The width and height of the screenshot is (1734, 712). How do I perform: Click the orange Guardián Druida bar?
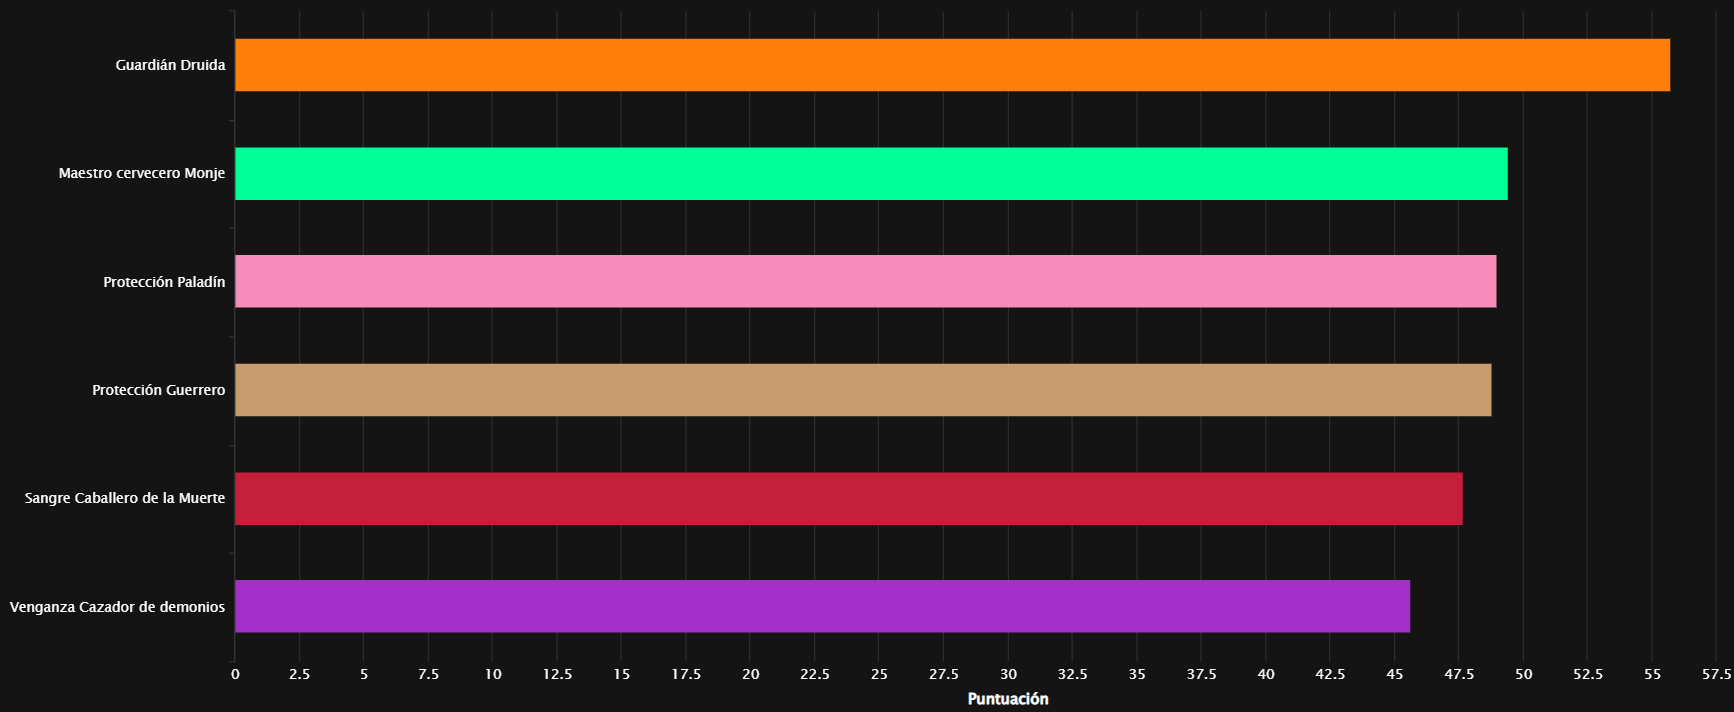click(952, 65)
